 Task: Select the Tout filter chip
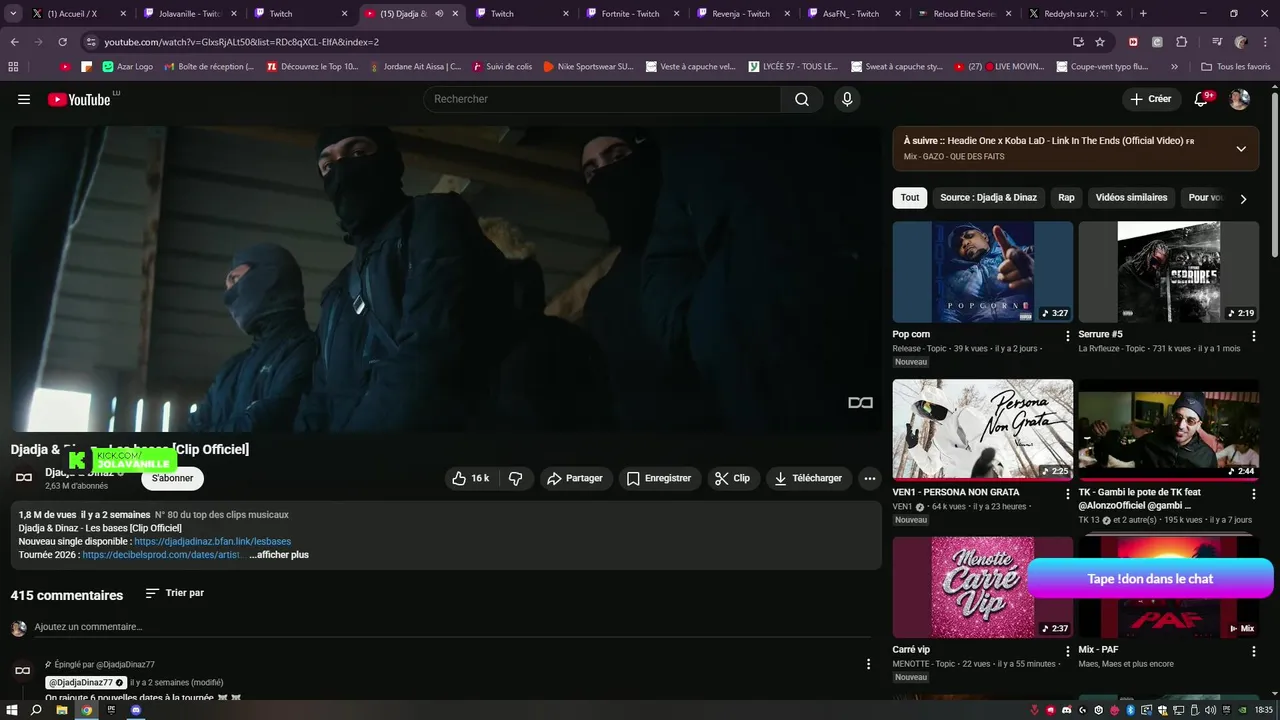[x=910, y=198]
